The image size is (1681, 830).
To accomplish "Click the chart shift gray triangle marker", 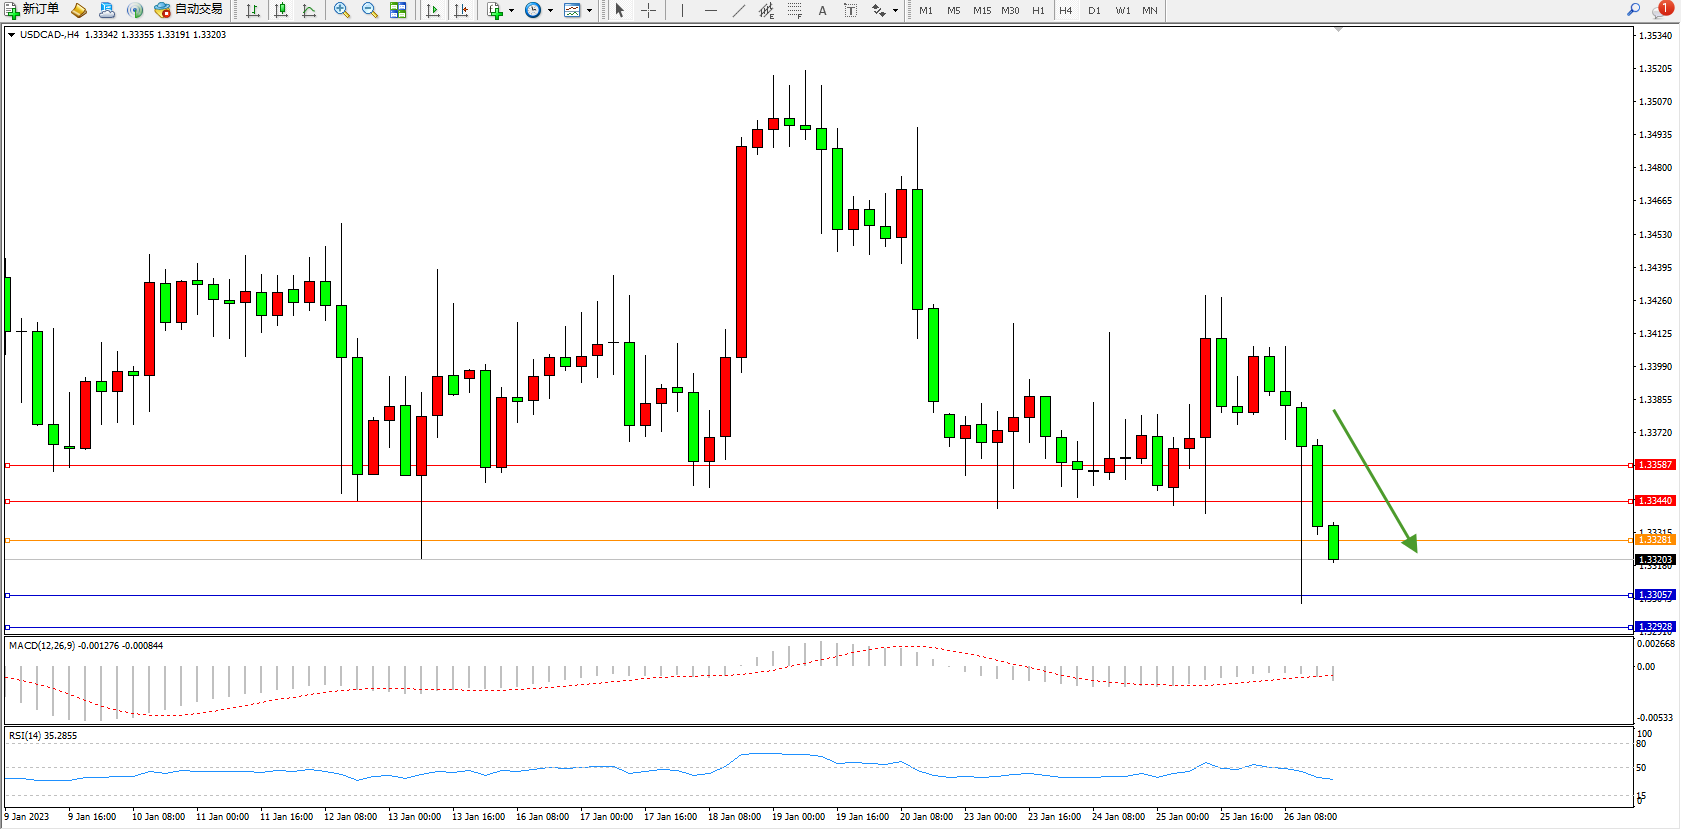I will click(x=1338, y=30).
